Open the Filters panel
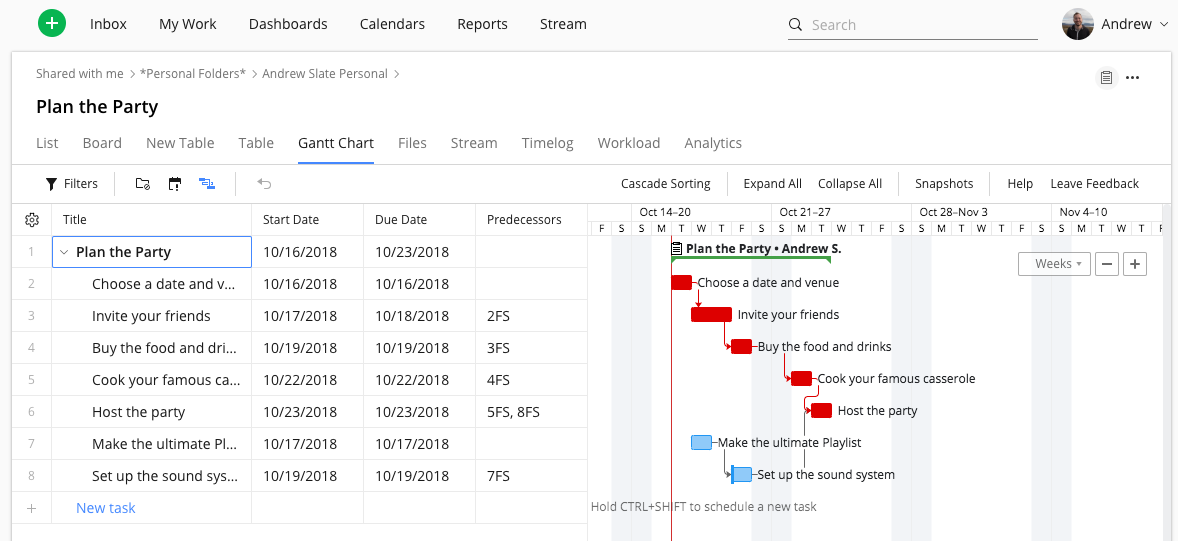Screen dimensions: 1178x541 (71, 184)
